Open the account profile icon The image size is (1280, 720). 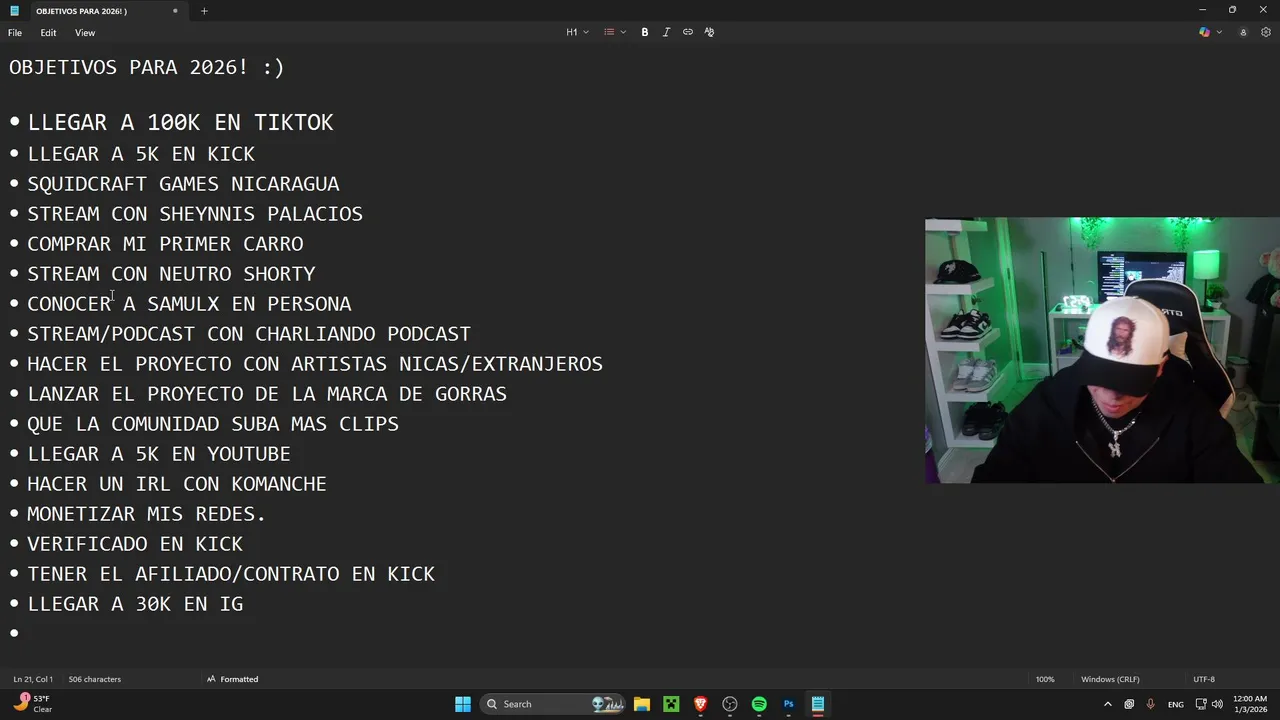tap(1243, 32)
